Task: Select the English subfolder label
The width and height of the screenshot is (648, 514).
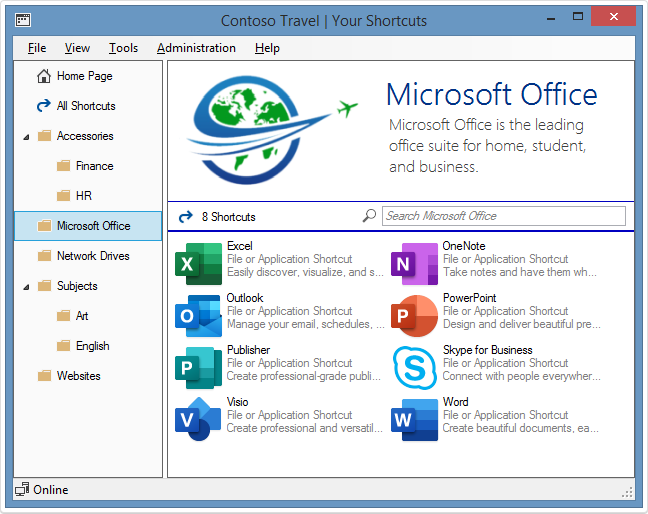Action: click(x=93, y=346)
